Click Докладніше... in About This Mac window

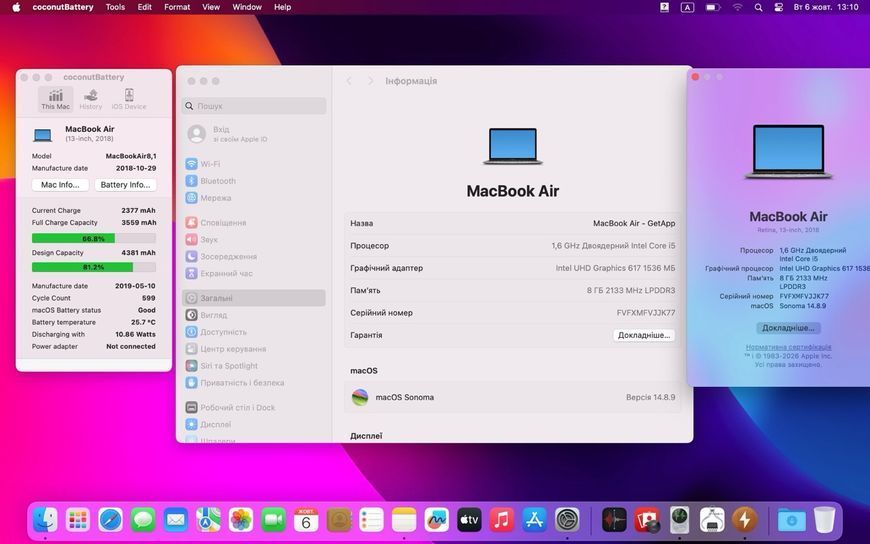click(788, 328)
